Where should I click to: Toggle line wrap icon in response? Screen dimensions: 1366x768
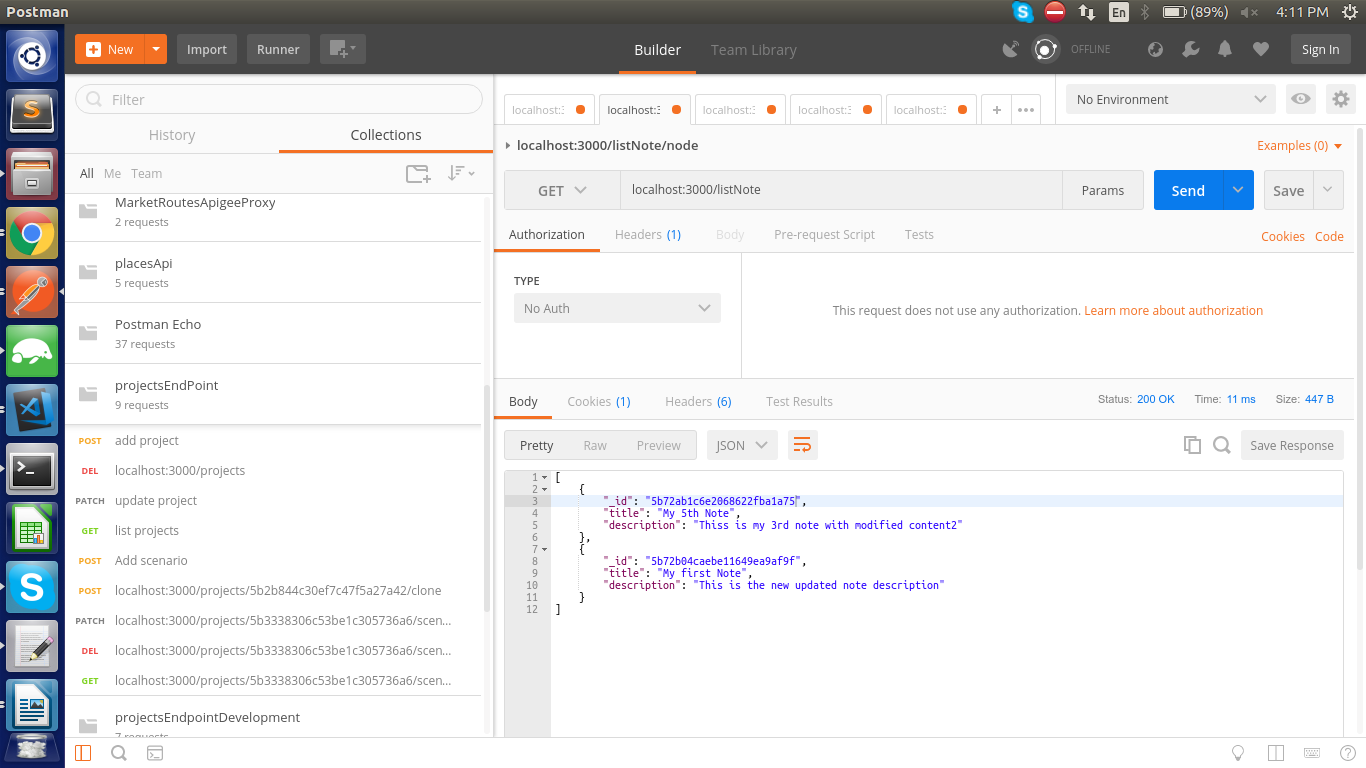802,445
